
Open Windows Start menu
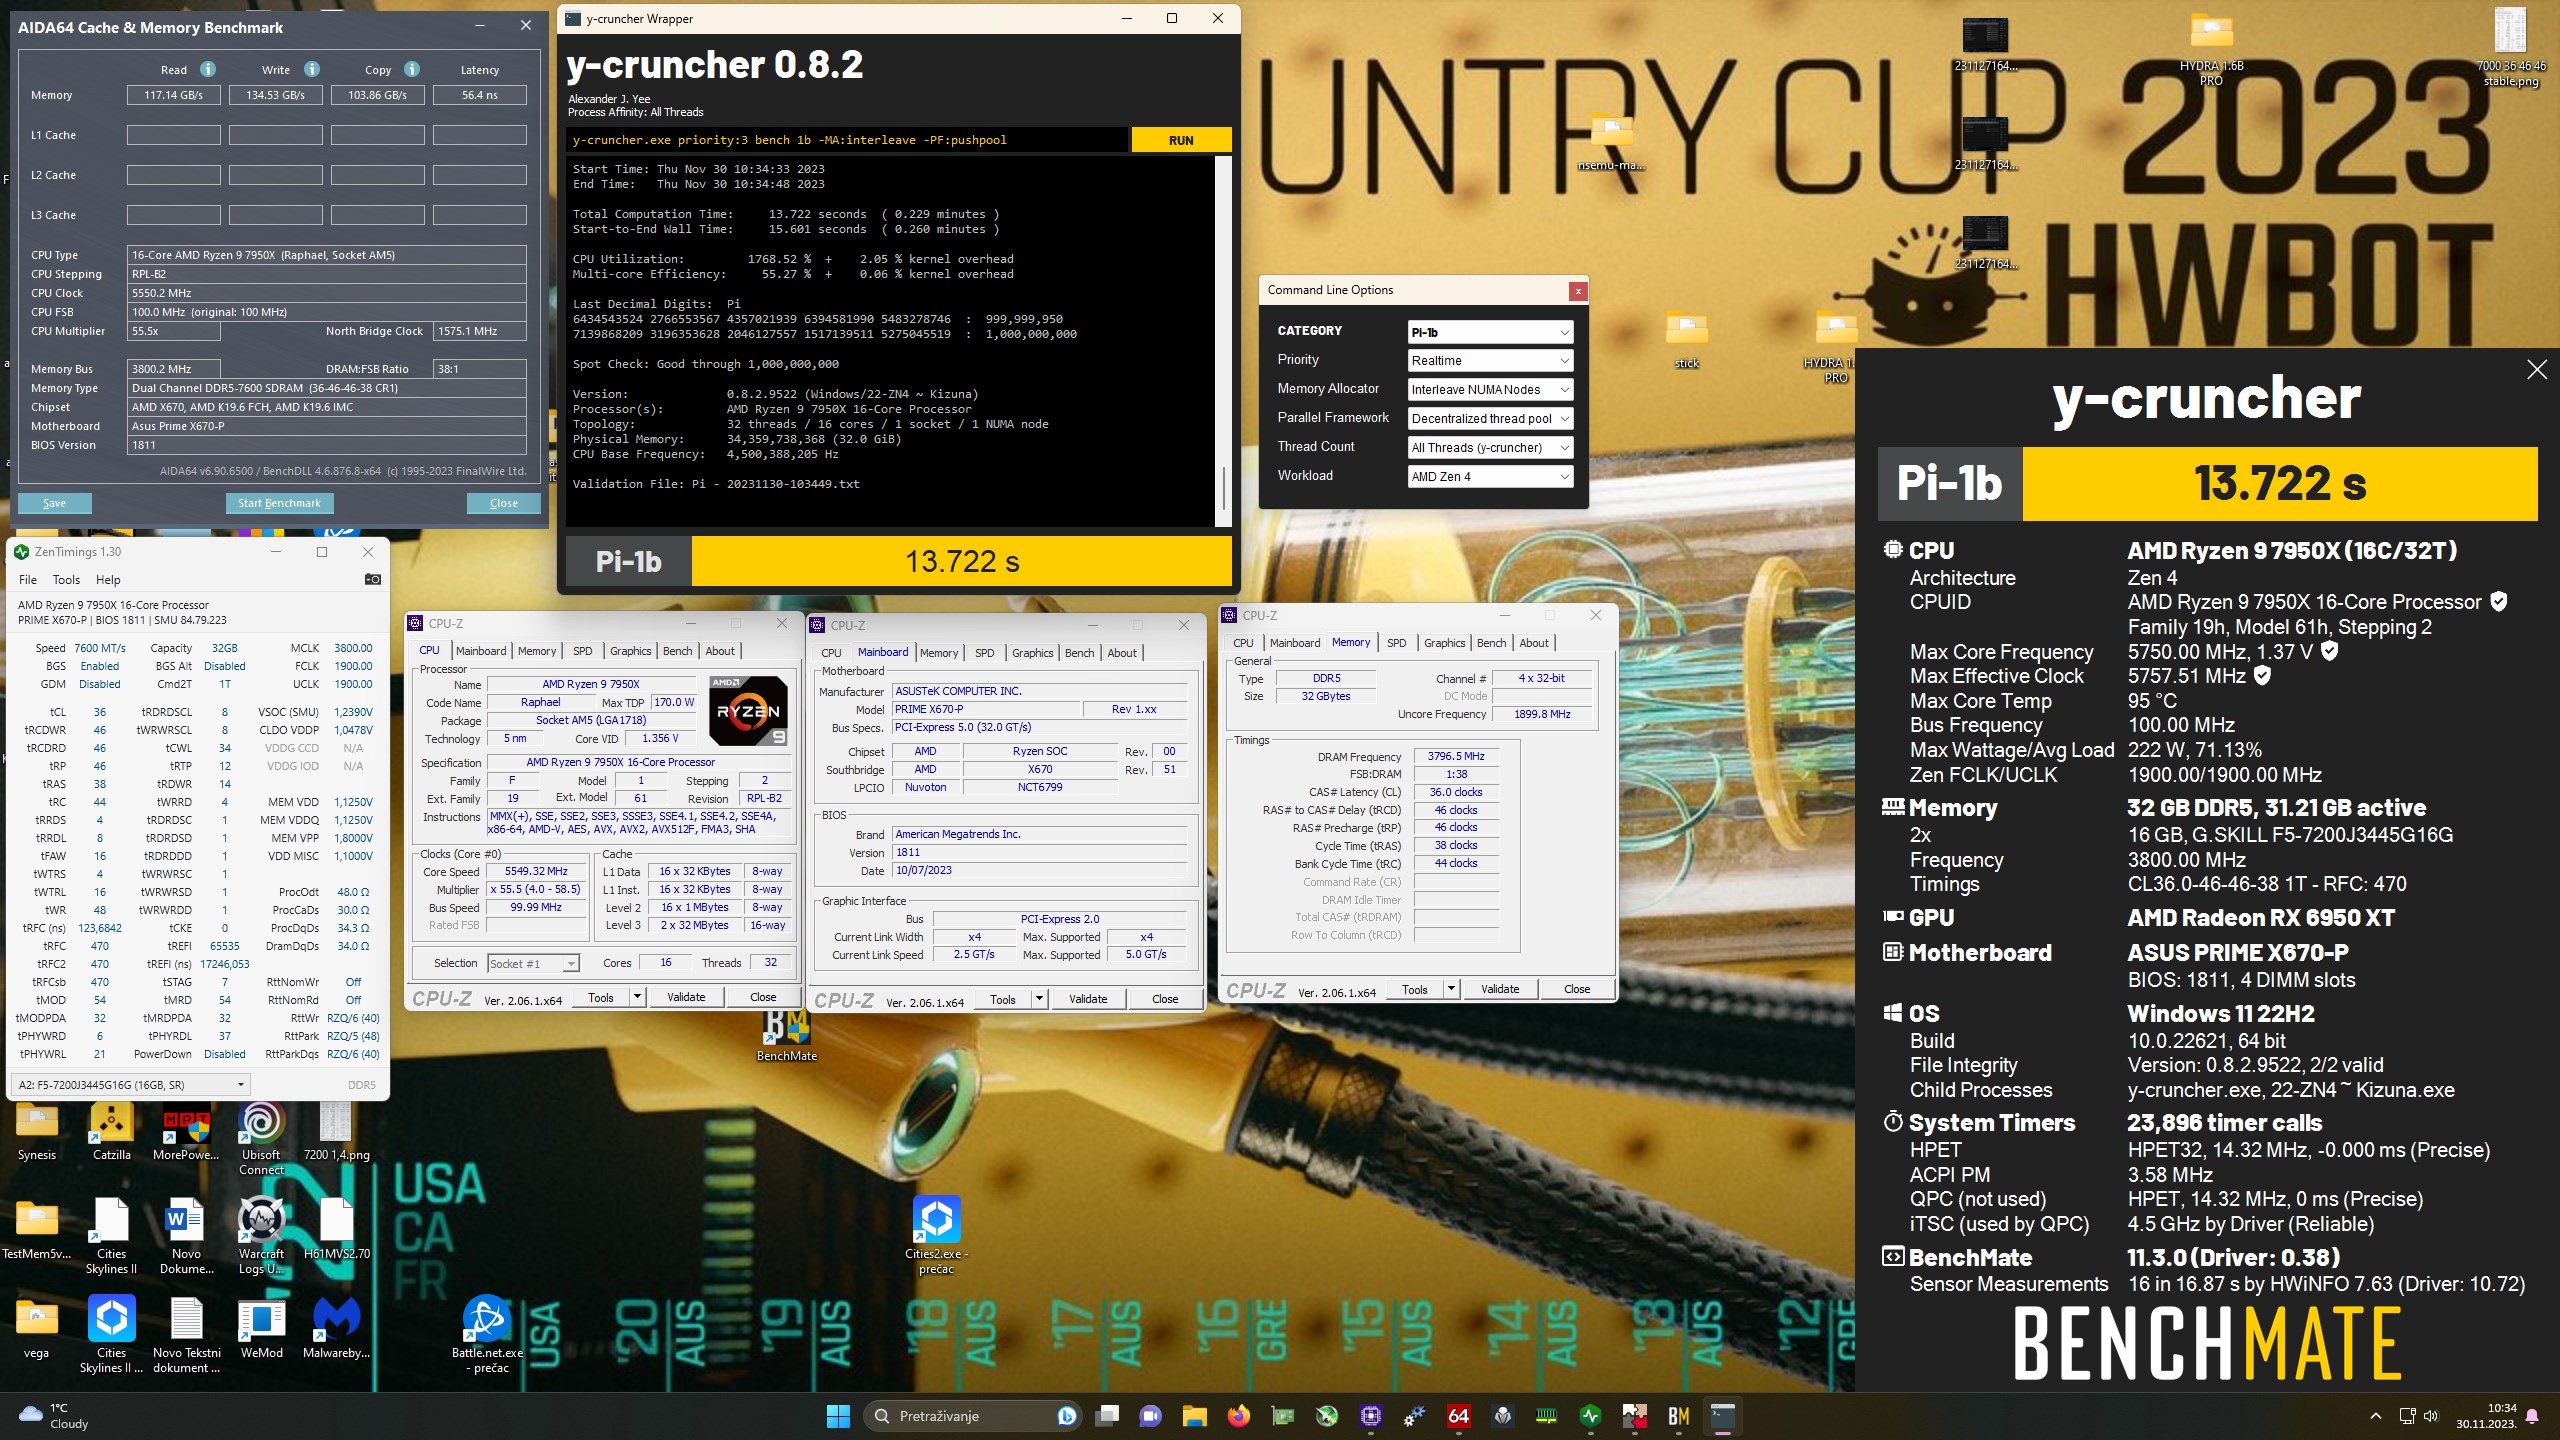pyautogui.click(x=838, y=1416)
